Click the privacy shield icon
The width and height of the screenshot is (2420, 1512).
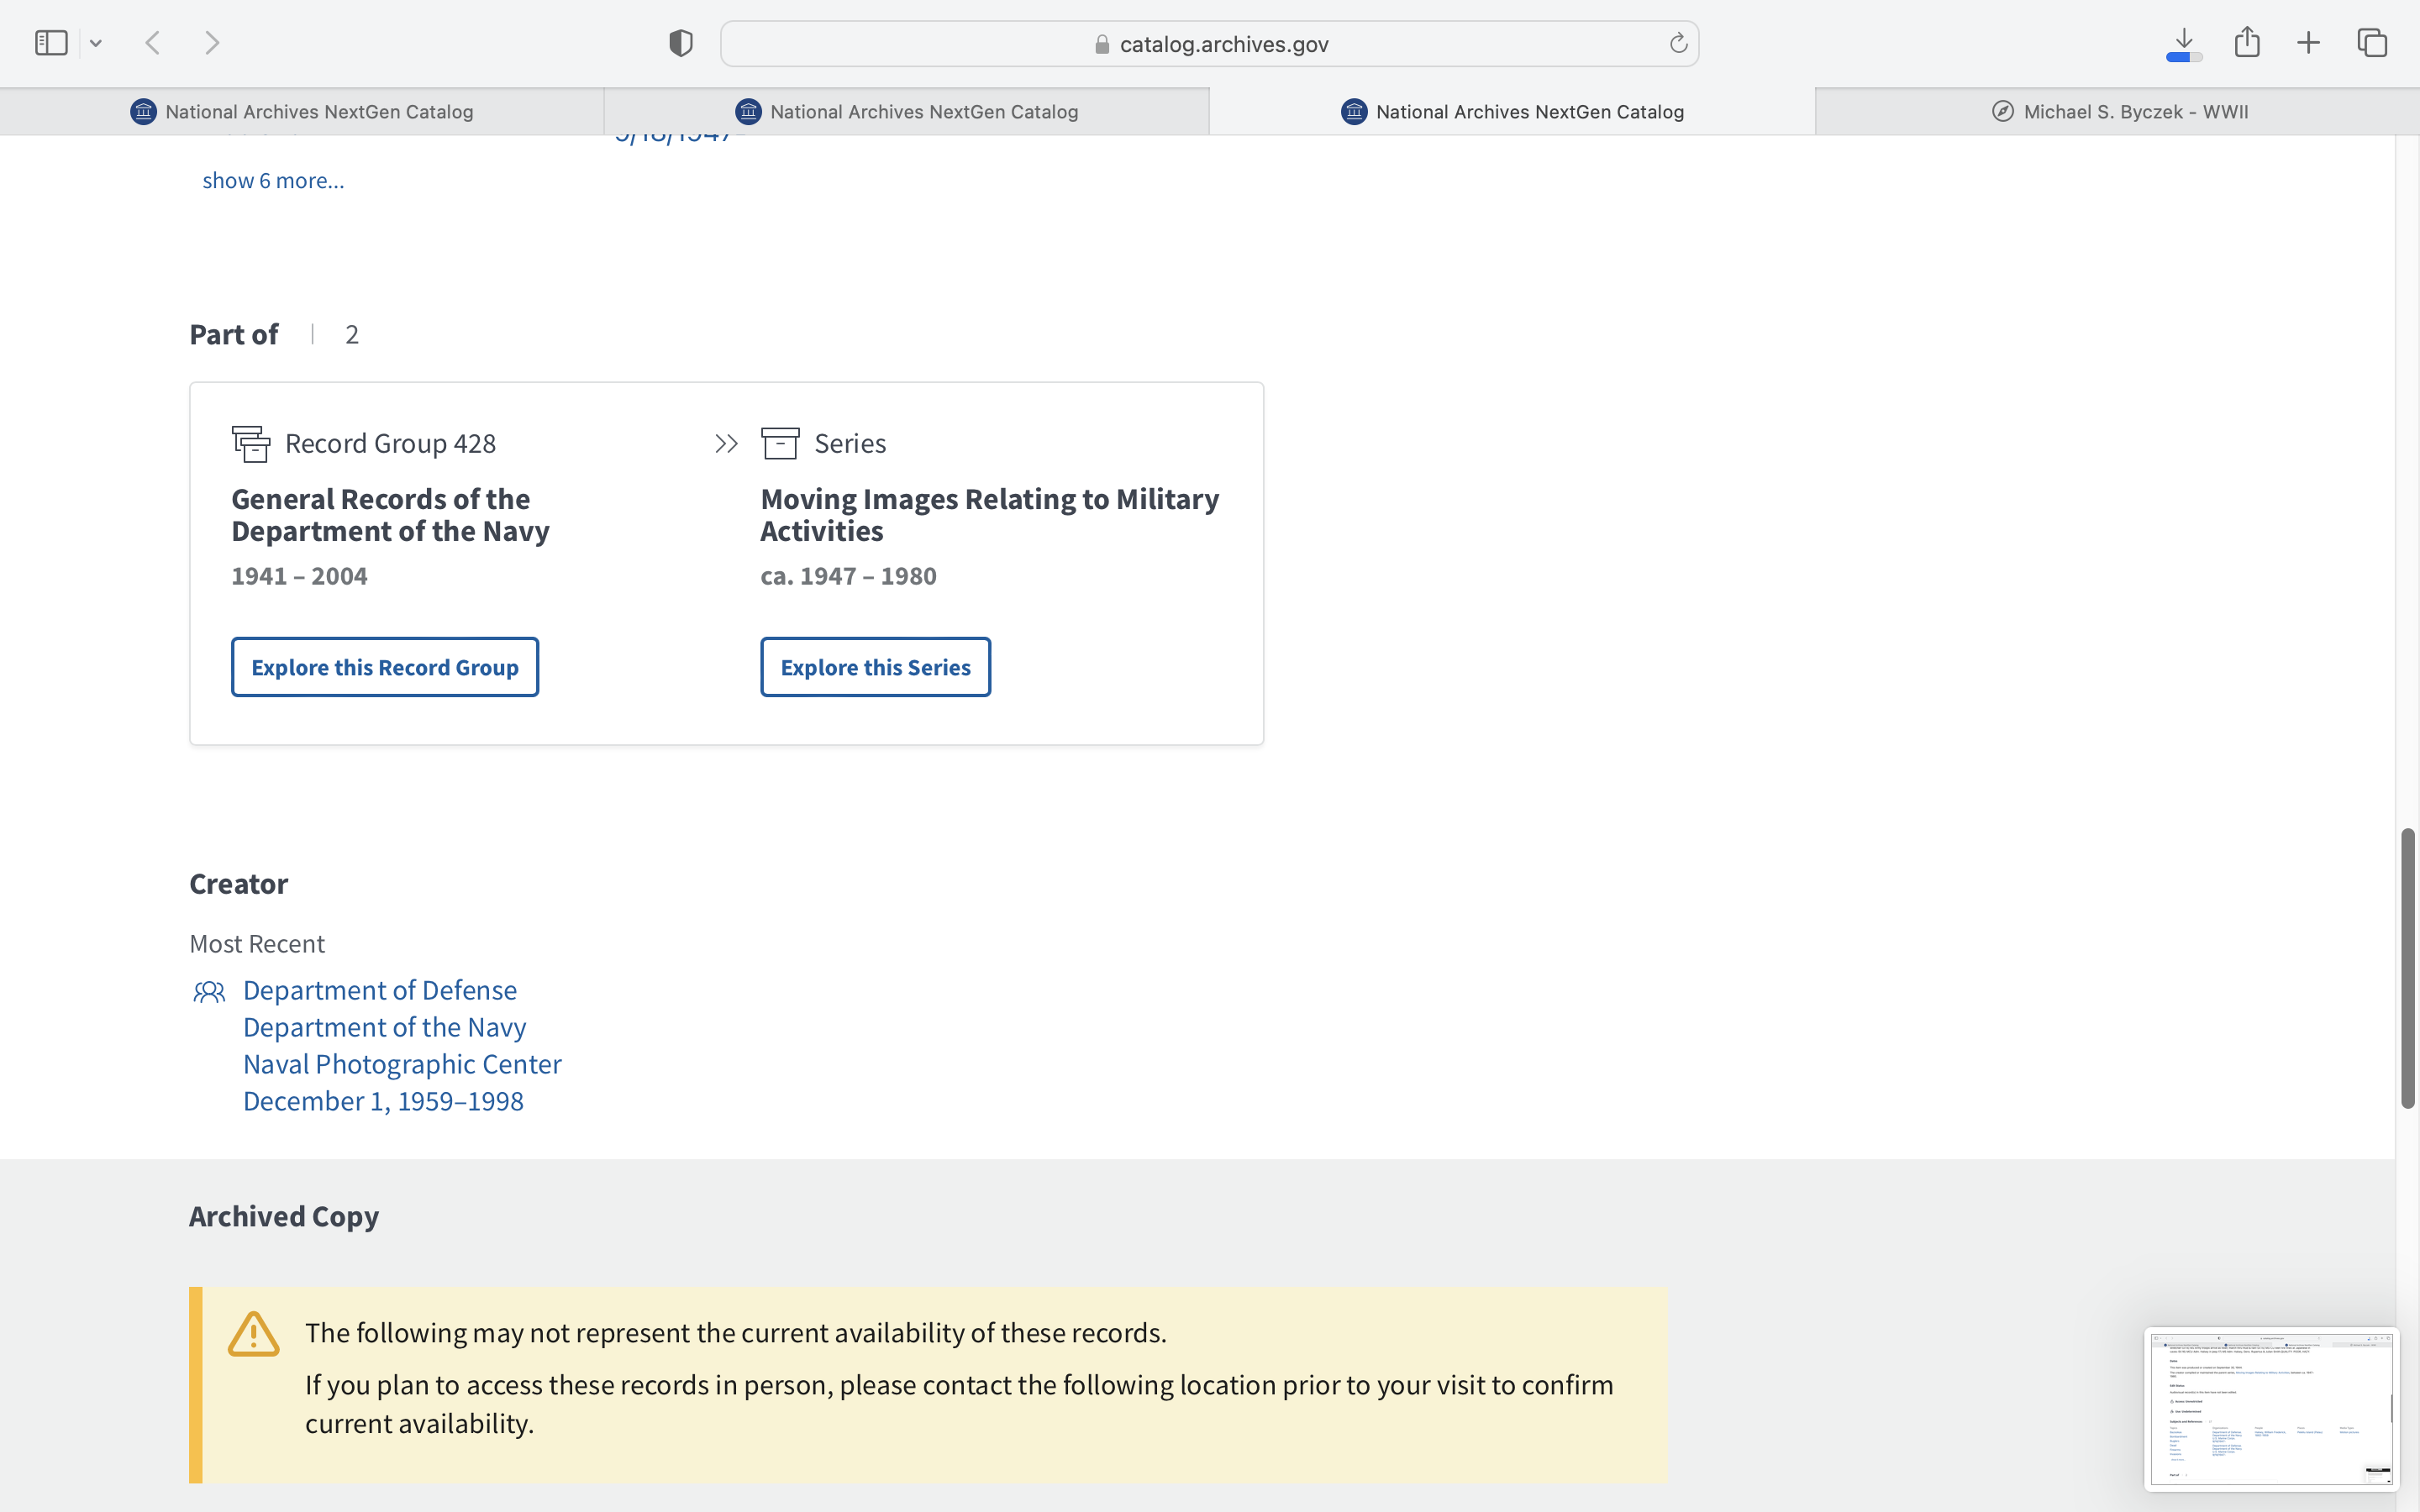[x=681, y=43]
